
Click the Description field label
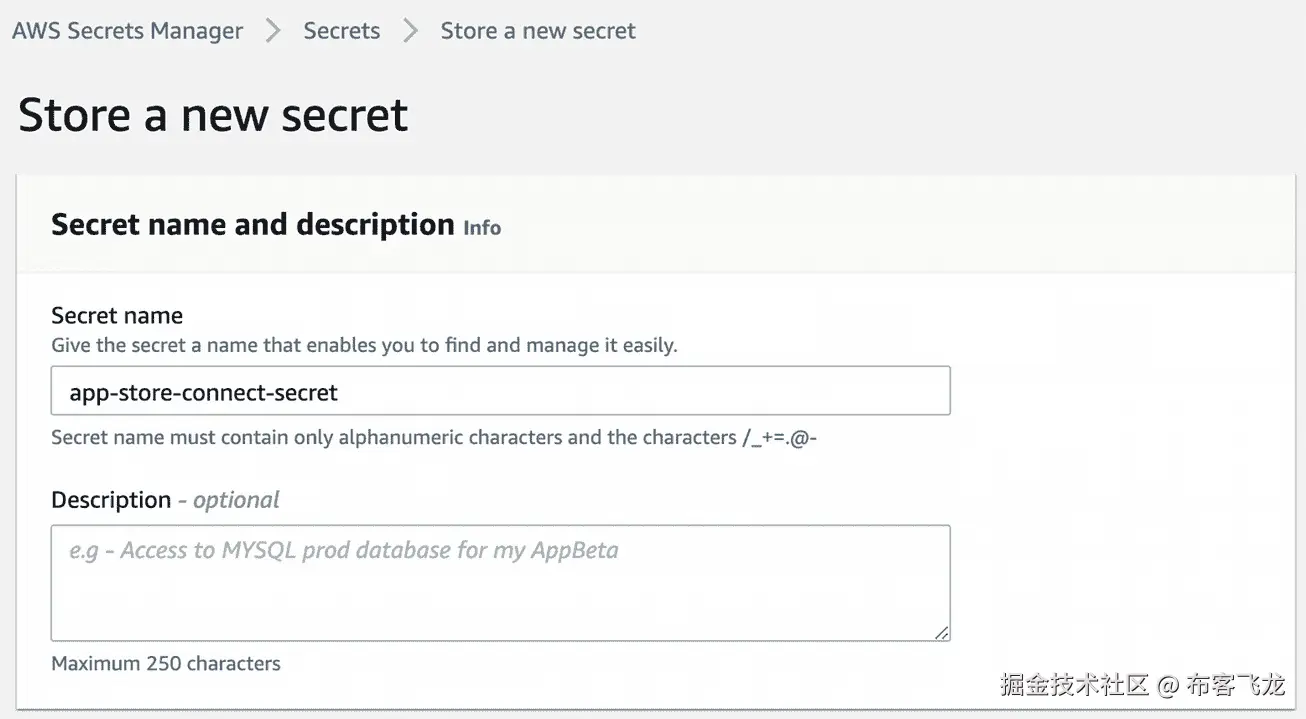[x=111, y=500]
